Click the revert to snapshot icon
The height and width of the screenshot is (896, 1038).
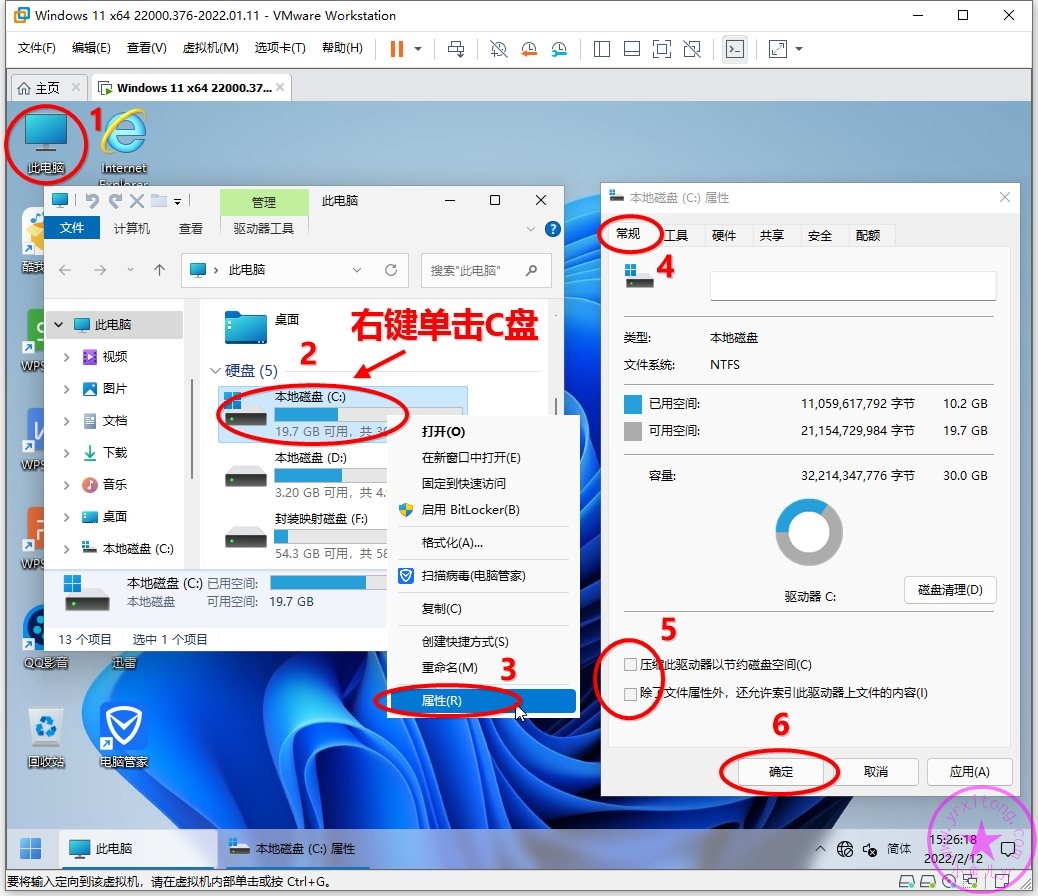point(529,48)
